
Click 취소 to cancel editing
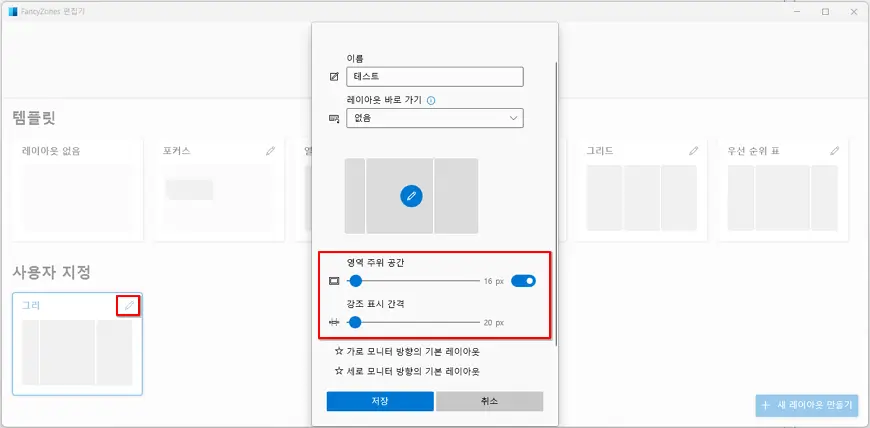point(489,401)
